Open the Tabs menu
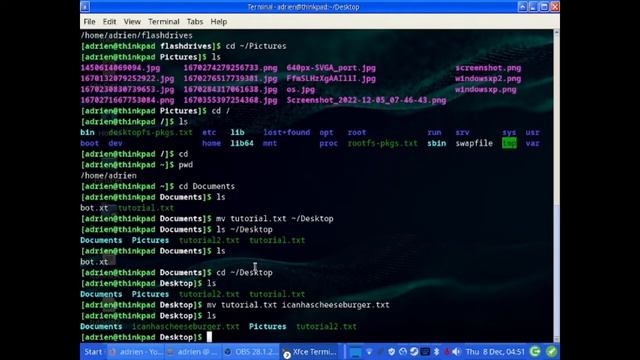 point(195,22)
